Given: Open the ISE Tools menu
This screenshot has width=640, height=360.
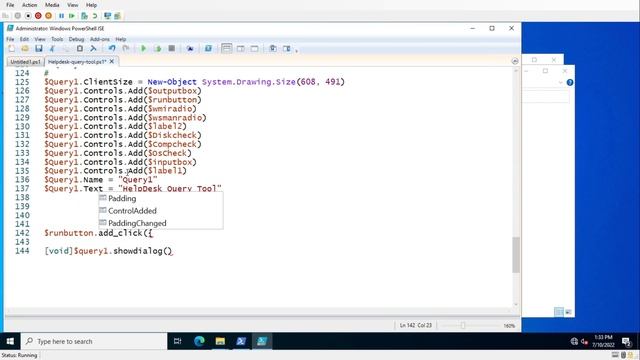Looking at the screenshot, I should (x=57, y=39).
